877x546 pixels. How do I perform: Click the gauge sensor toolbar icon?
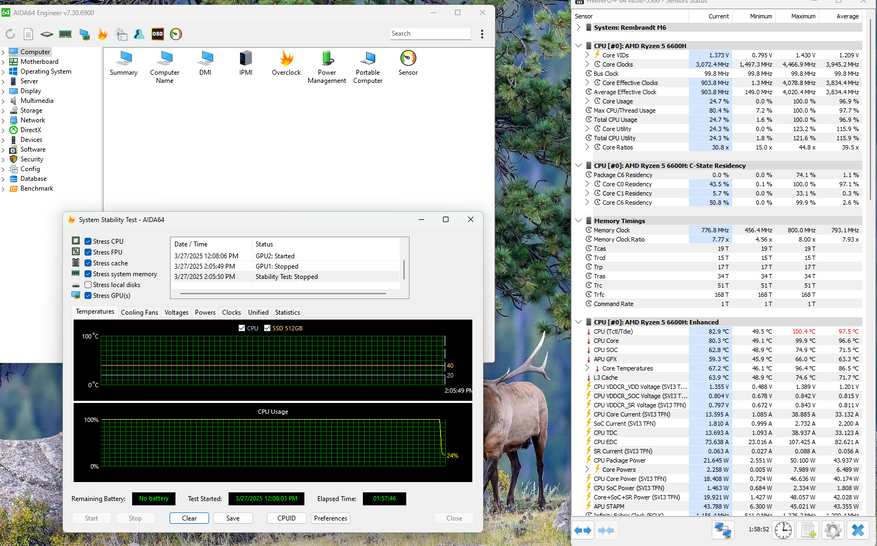[176, 34]
